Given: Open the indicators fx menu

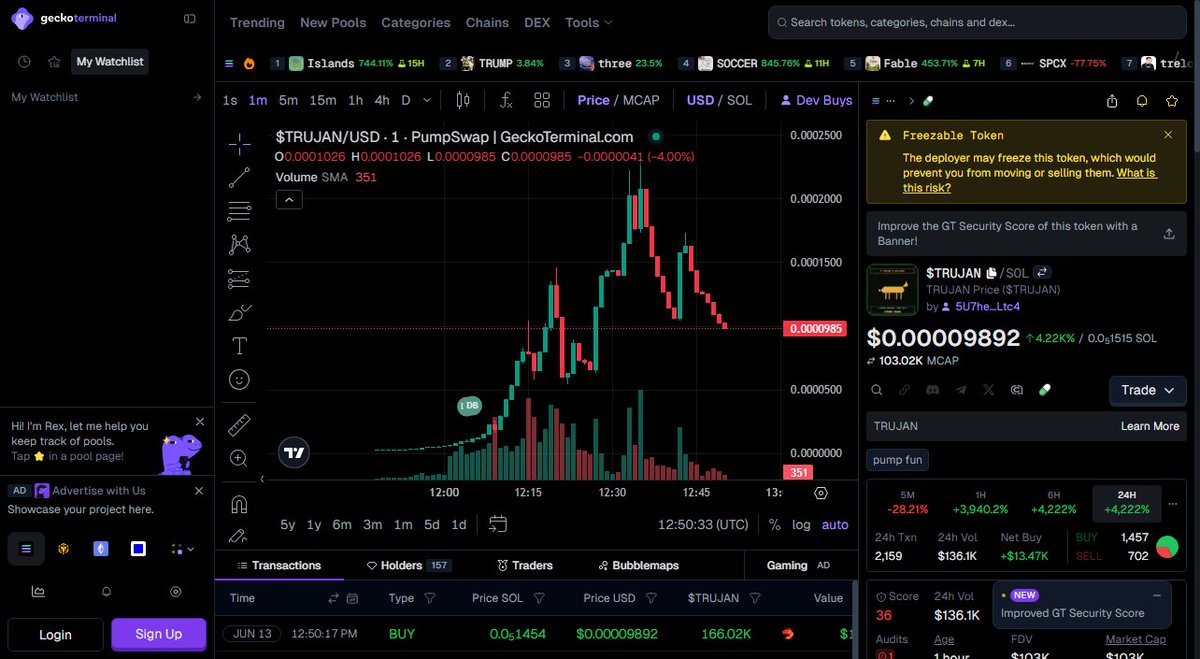Looking at the screenshot, I should click(x=506, y=100).
